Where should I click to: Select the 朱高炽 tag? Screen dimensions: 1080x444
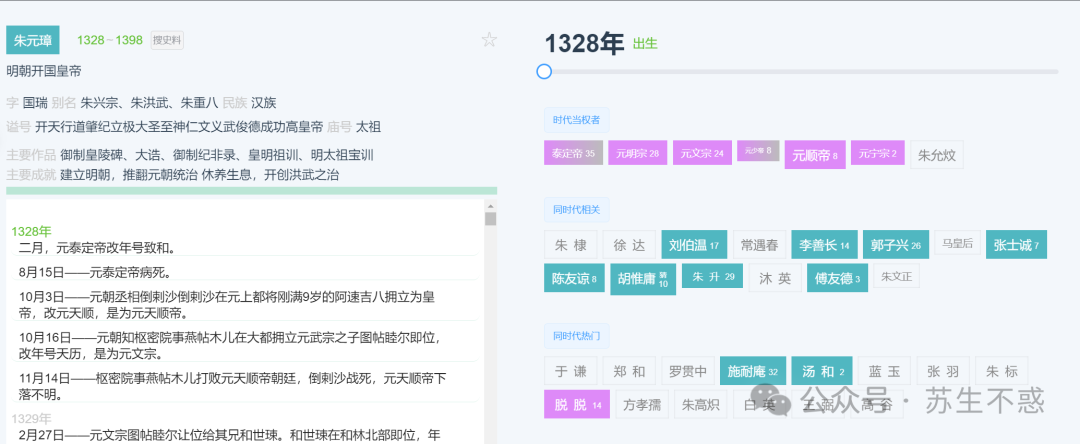point(700,404)
